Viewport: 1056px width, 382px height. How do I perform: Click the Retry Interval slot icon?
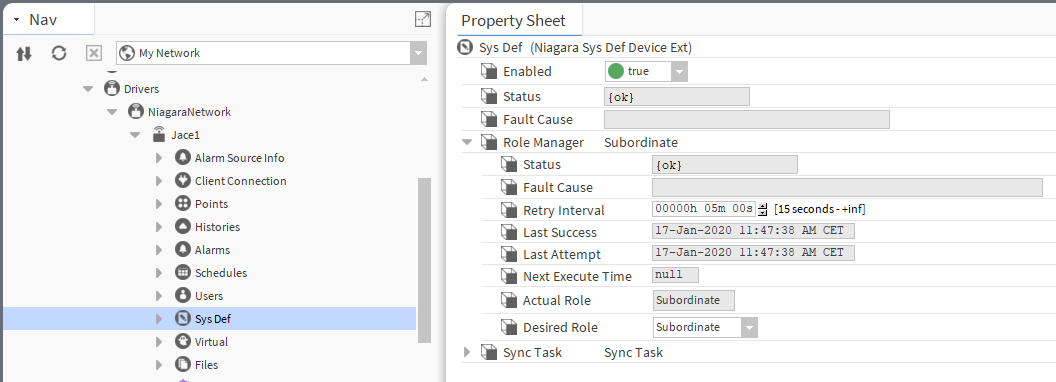(509, 210)
